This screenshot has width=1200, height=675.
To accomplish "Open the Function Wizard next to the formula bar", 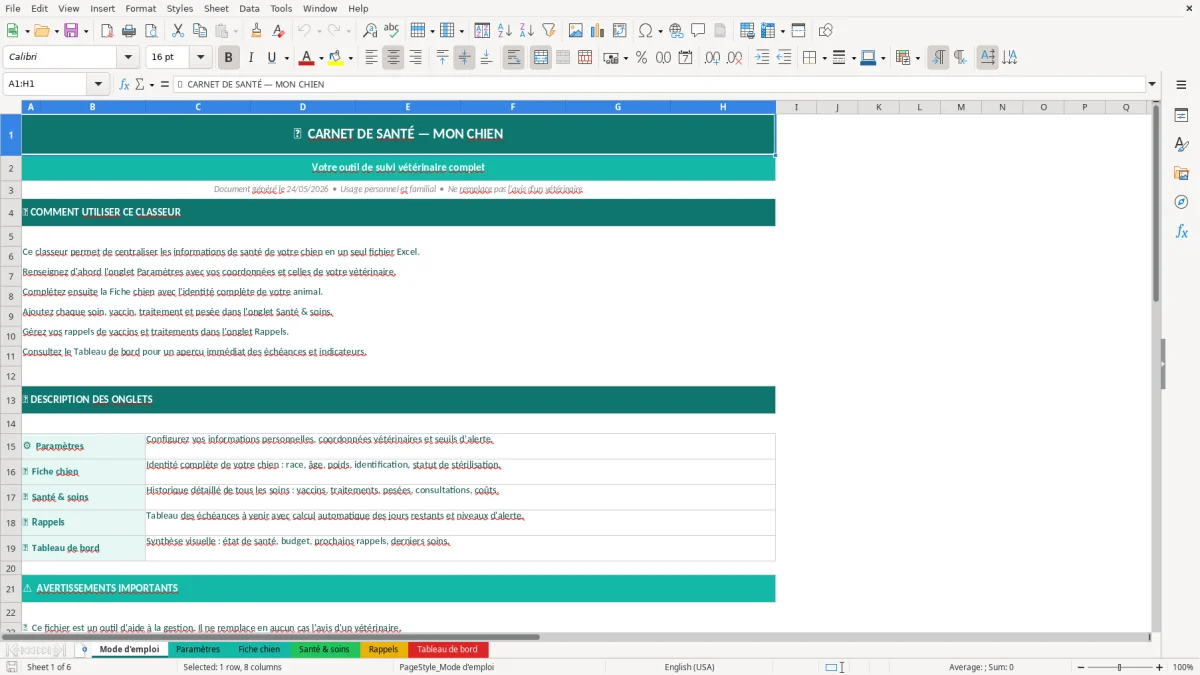I will (125, 84).
